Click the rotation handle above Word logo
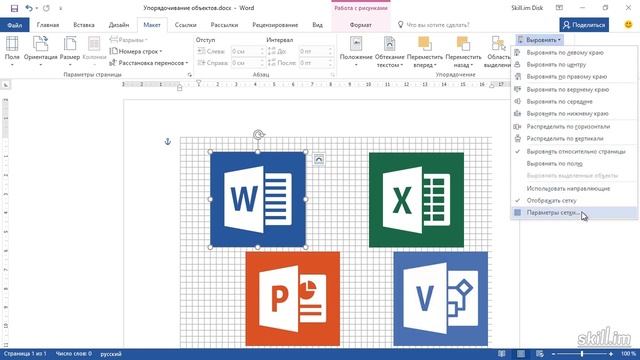Screen dimensions: 640x360 coord(258,135)
